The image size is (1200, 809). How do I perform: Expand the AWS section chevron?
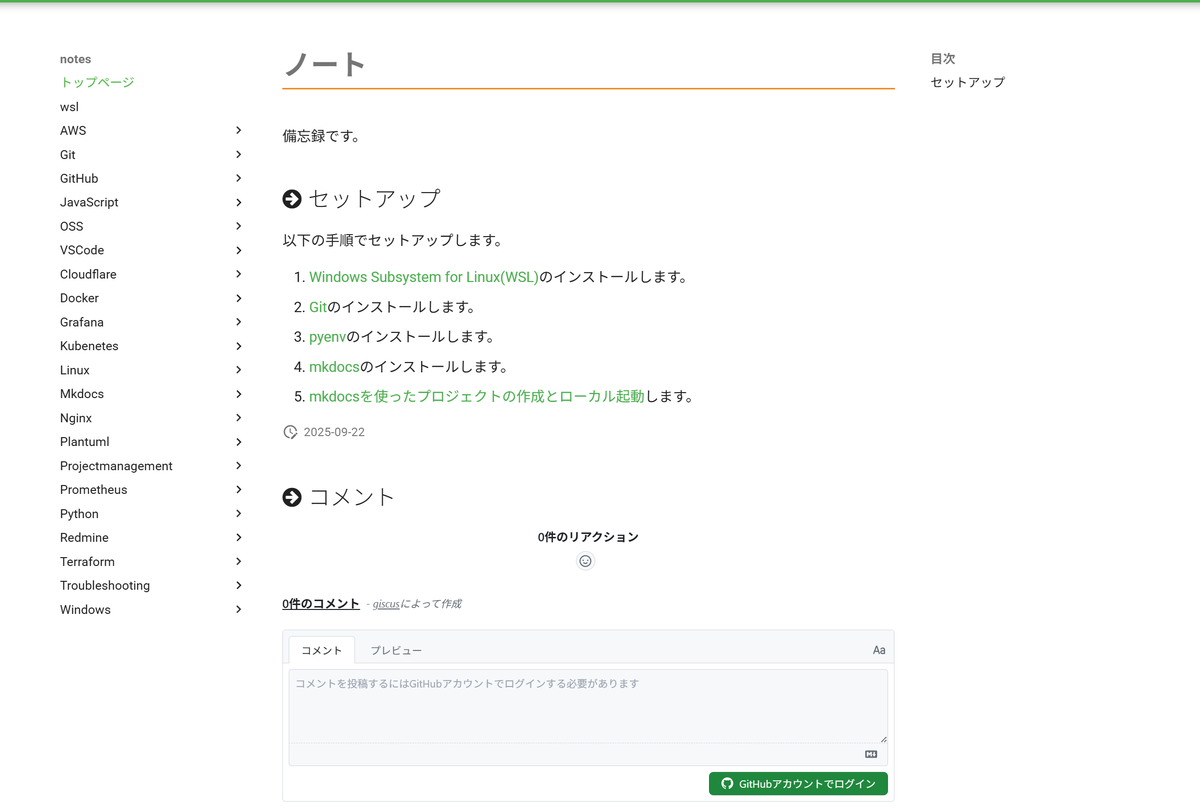point(238,130)
